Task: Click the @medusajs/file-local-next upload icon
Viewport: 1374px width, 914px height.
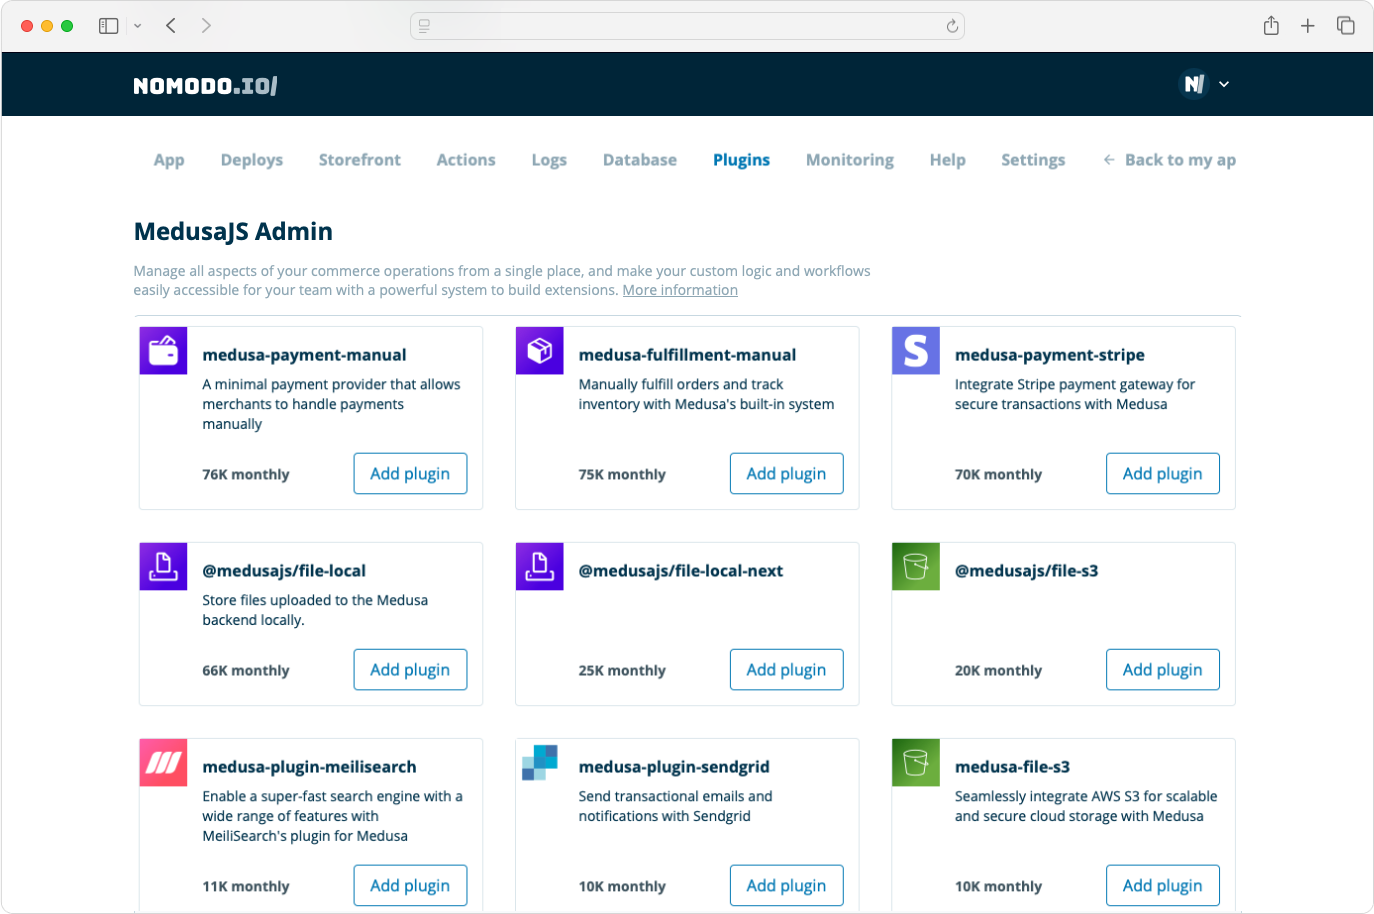Action: pos(540,567)
